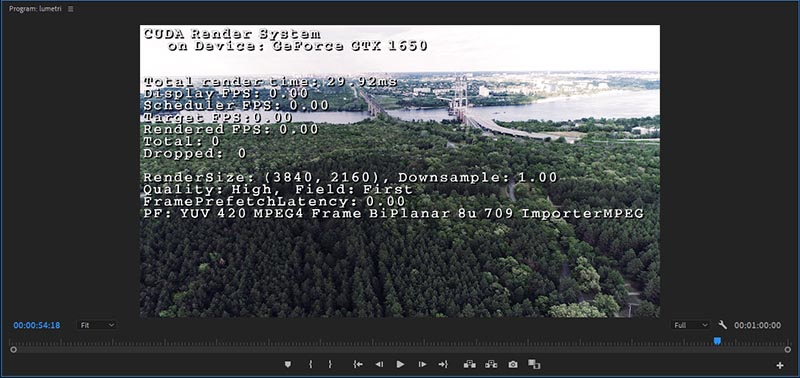This screenshot has width=800, height=378.
Task: Step back one frame
Action: 379,364
